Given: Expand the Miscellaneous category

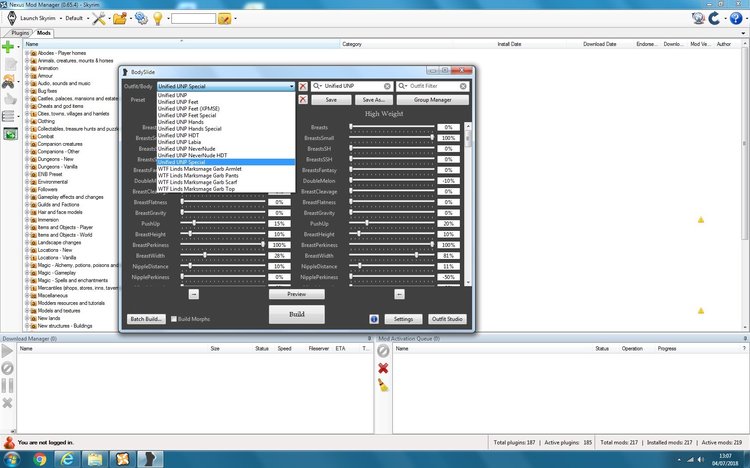Looking at the screenshot, I should pos(27,295).
